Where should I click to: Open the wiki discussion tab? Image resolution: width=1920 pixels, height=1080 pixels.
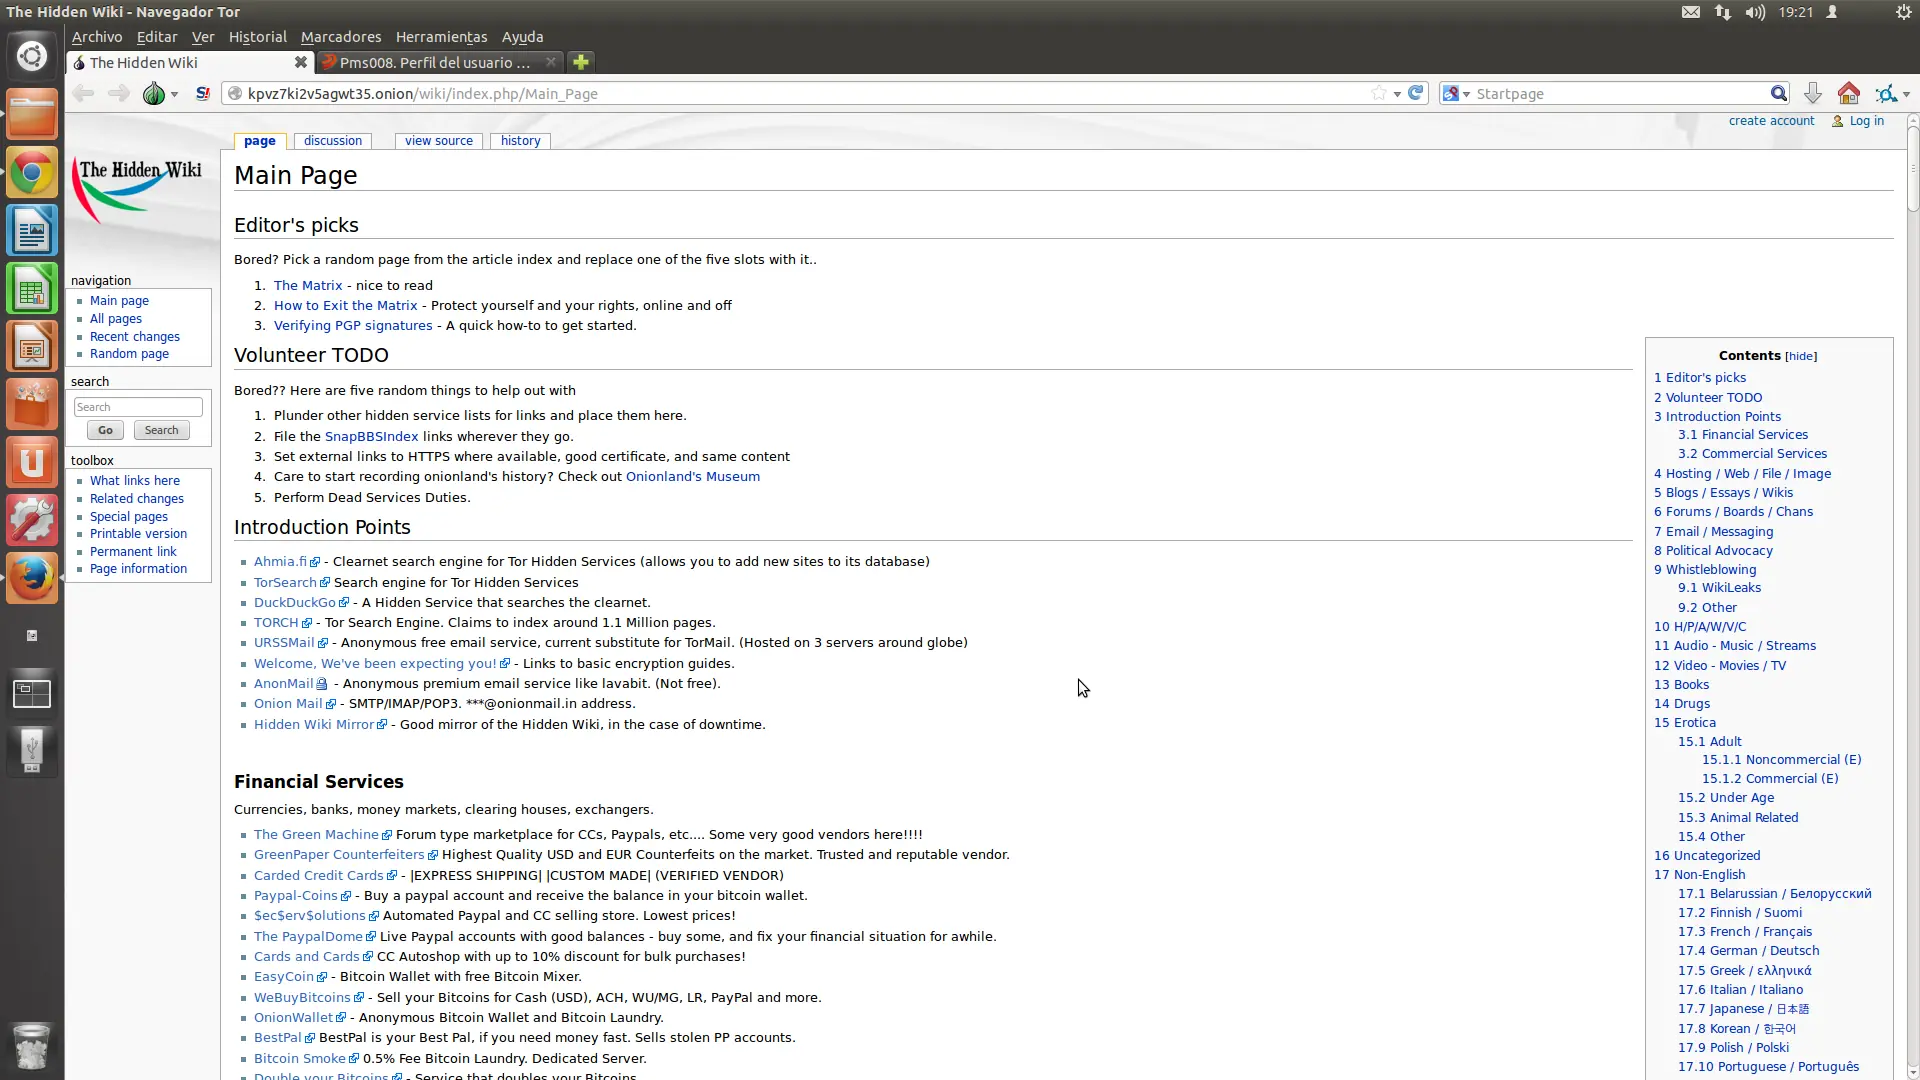click(333, 141)
